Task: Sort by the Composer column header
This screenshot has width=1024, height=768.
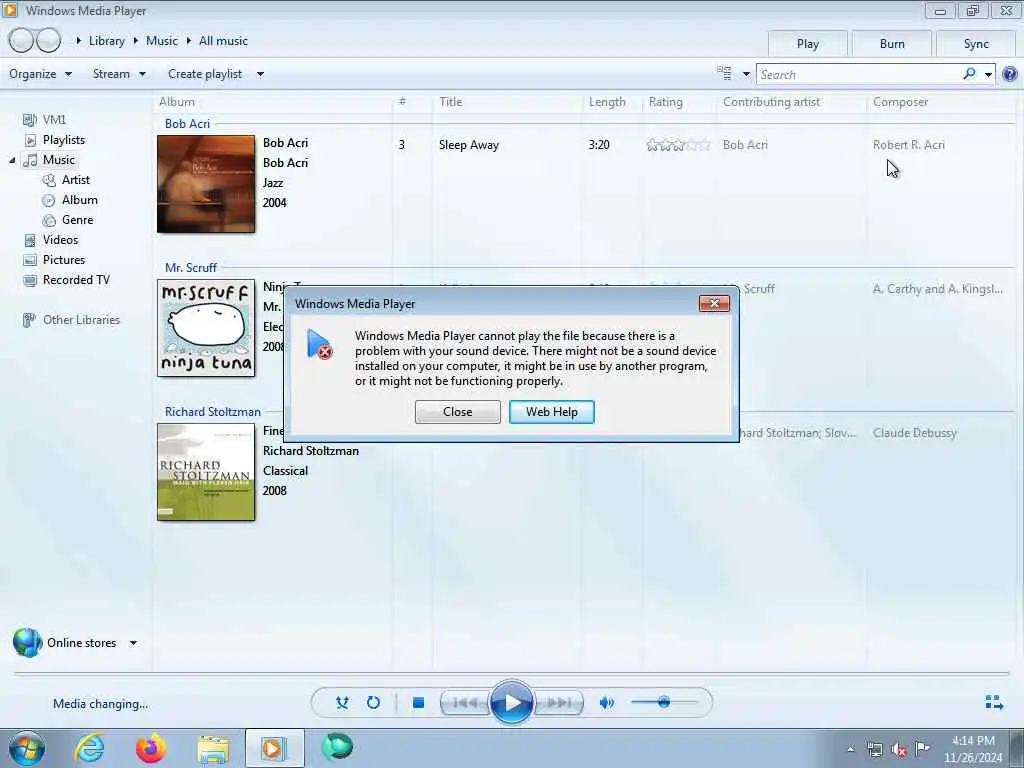Action: point(901,102)
